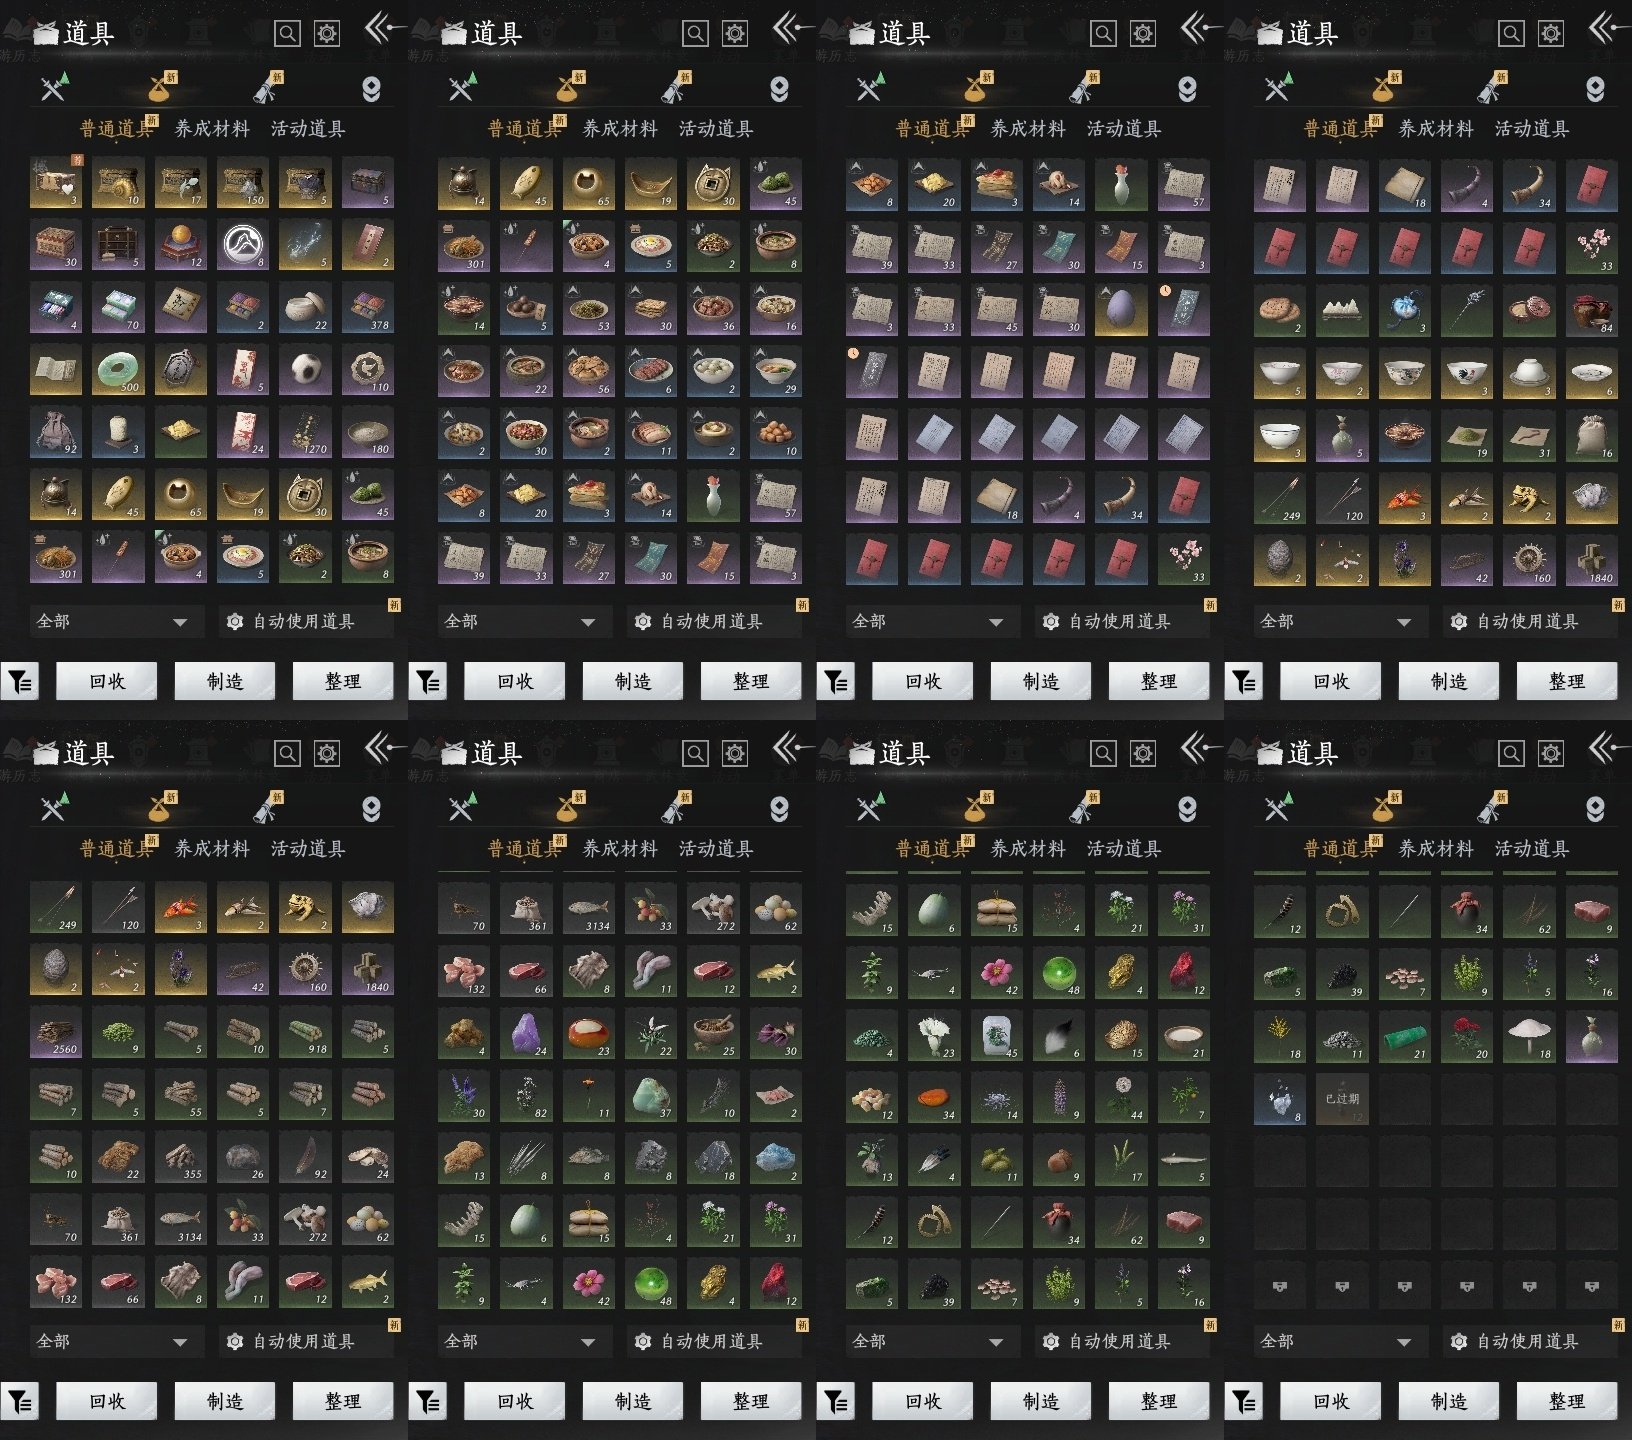Pick the white mushroom with count 18

pos(1528,1037)
